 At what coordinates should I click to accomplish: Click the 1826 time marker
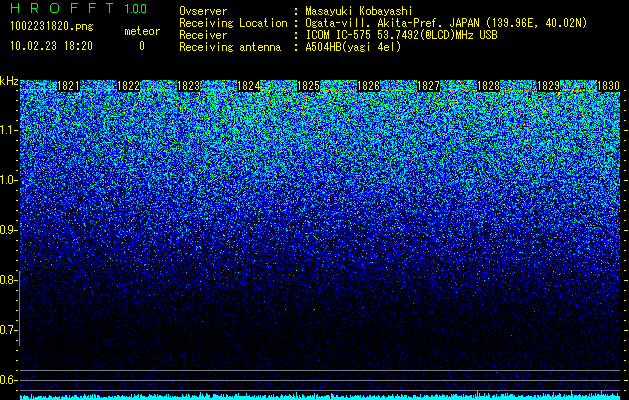coord(368,86)
